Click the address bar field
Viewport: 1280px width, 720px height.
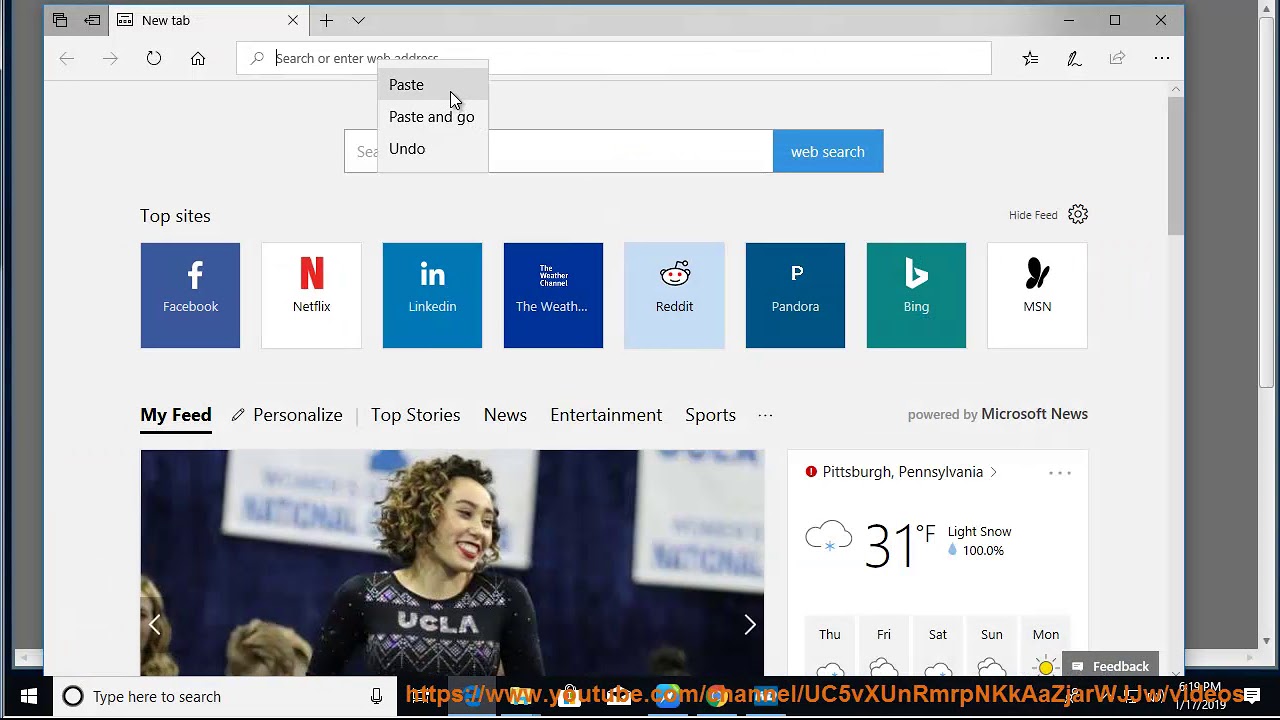coord(614,58)
